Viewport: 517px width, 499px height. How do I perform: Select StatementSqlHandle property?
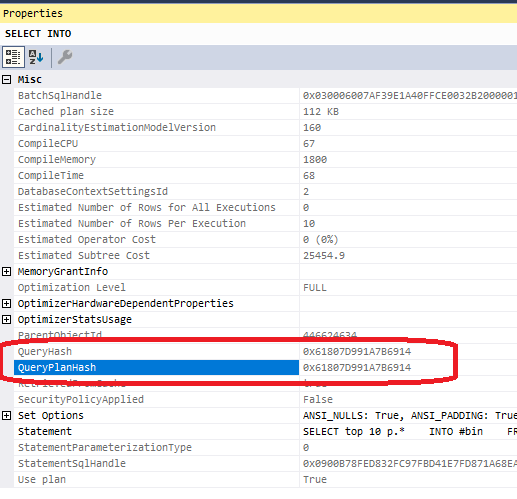(x=72, y=464)
